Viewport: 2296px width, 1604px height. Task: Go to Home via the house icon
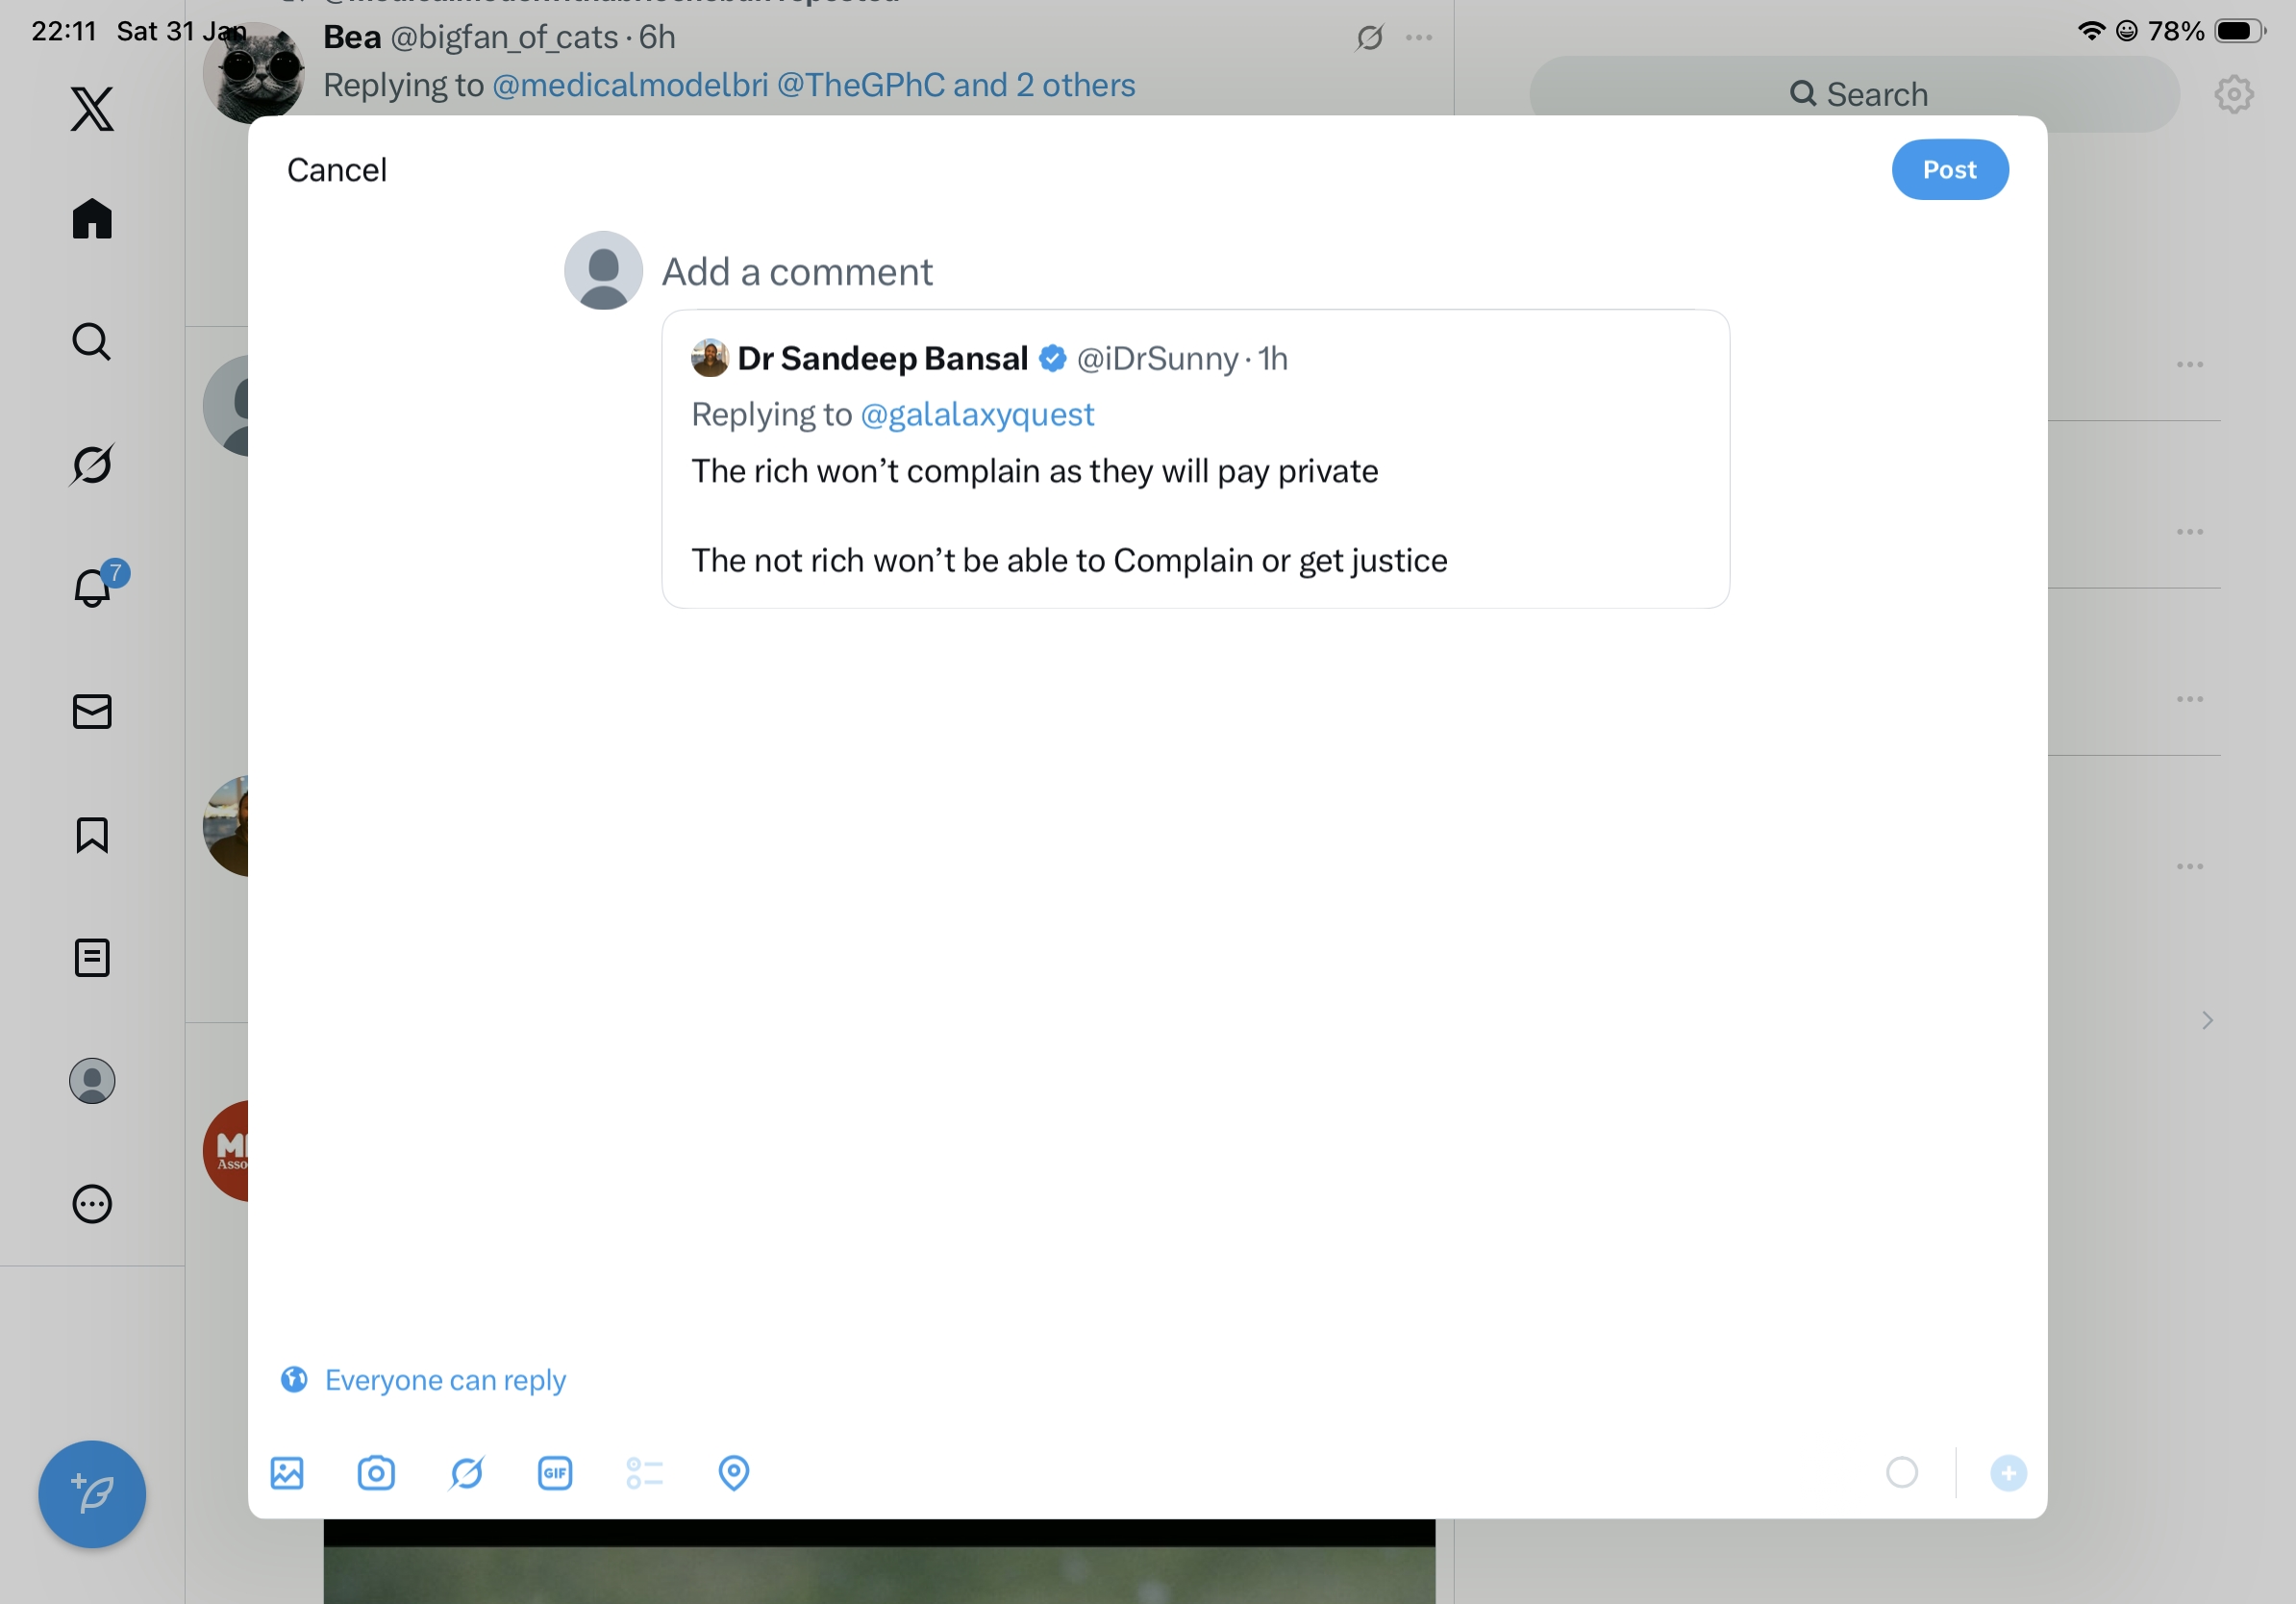click(x=92, y=219)
